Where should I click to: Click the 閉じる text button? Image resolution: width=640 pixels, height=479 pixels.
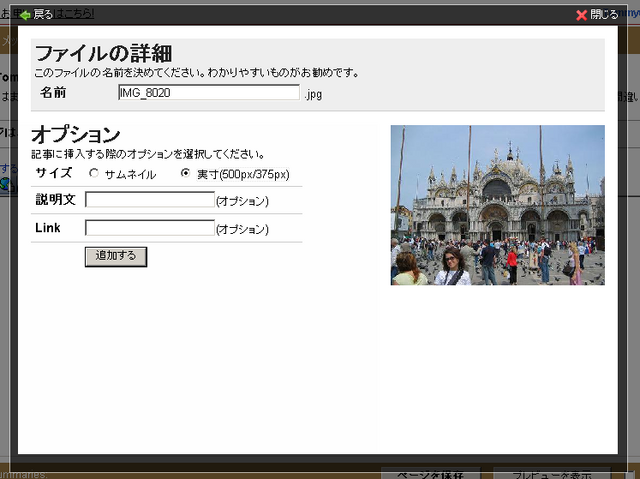(604, 15)
